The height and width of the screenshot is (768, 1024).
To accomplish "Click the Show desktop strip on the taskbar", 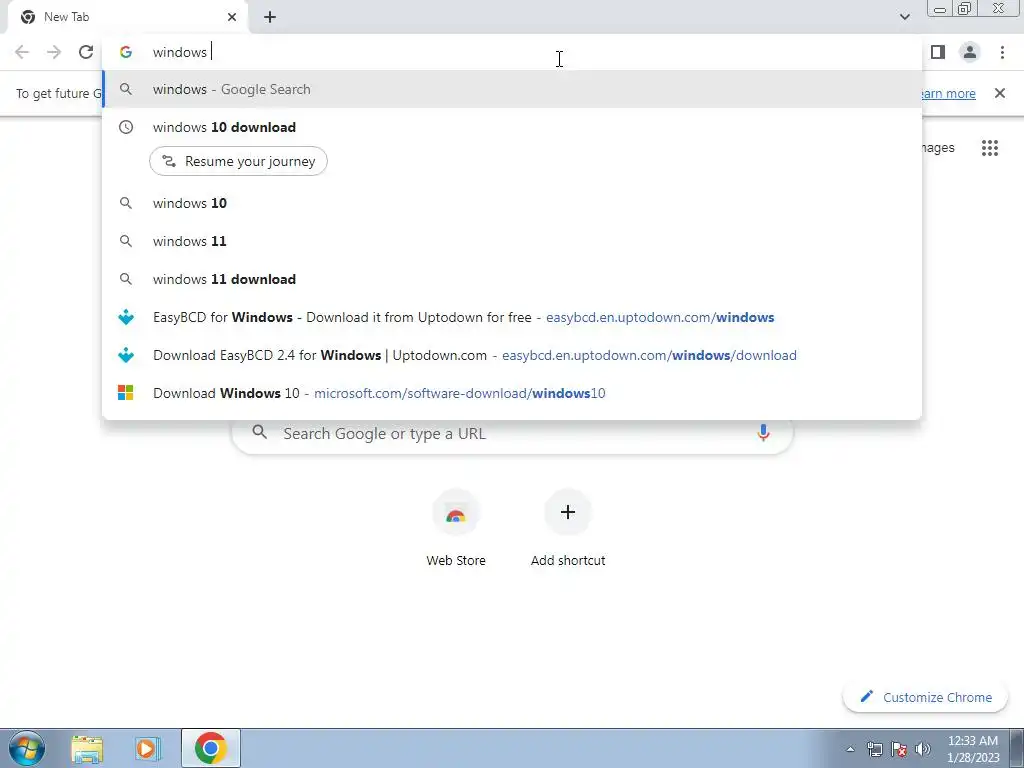I will [1017, 749].
